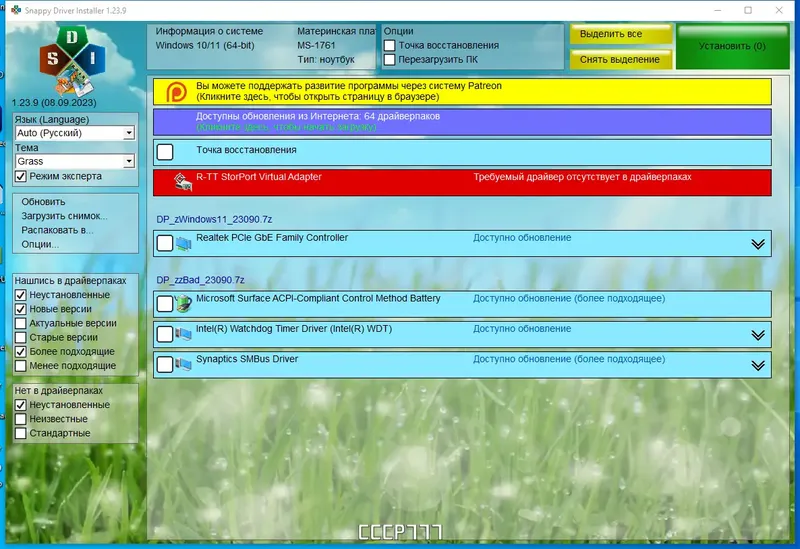Image resolution: width=800 pixels, height=549 pixels.
Task: Click the Microsoft Surface battery device icon
Action: [x=183, y=304]
